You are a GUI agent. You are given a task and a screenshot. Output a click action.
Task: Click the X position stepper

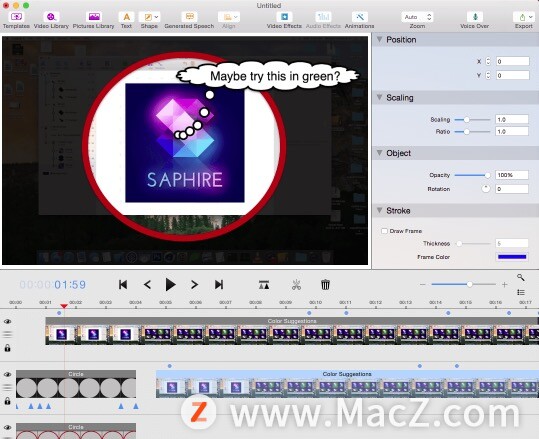click(488, 61)
